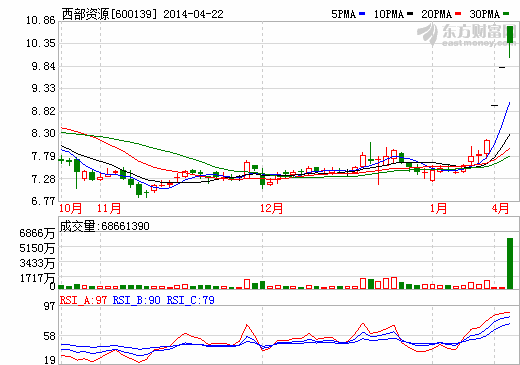Click the blue 5PMA color marker
Viewport: 520px width, 365px height.
tap(362, 14)
